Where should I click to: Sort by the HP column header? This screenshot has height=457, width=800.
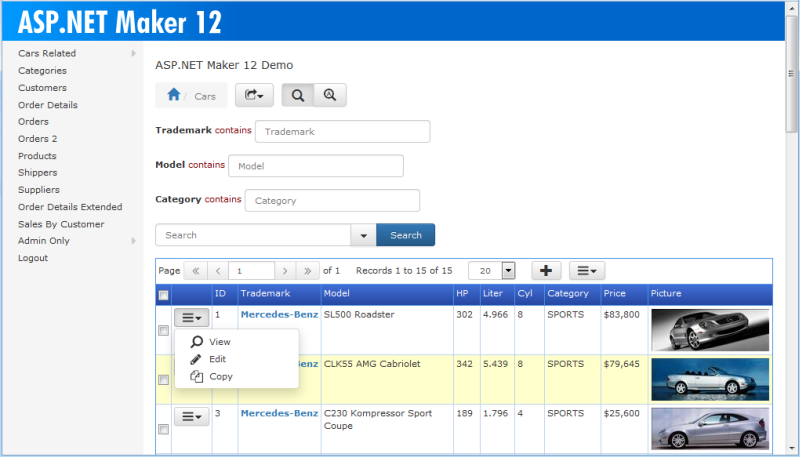pos(462,293)
